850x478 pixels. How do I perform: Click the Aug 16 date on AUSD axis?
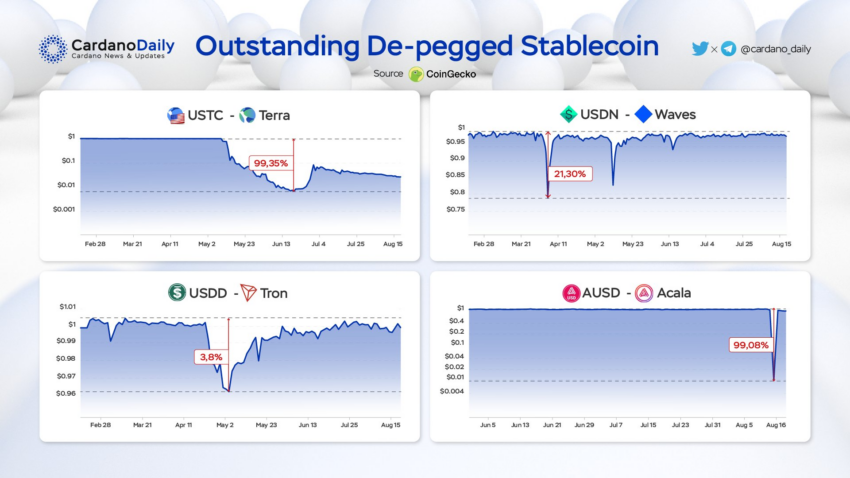pyautogui.click(x=776, y=425)
